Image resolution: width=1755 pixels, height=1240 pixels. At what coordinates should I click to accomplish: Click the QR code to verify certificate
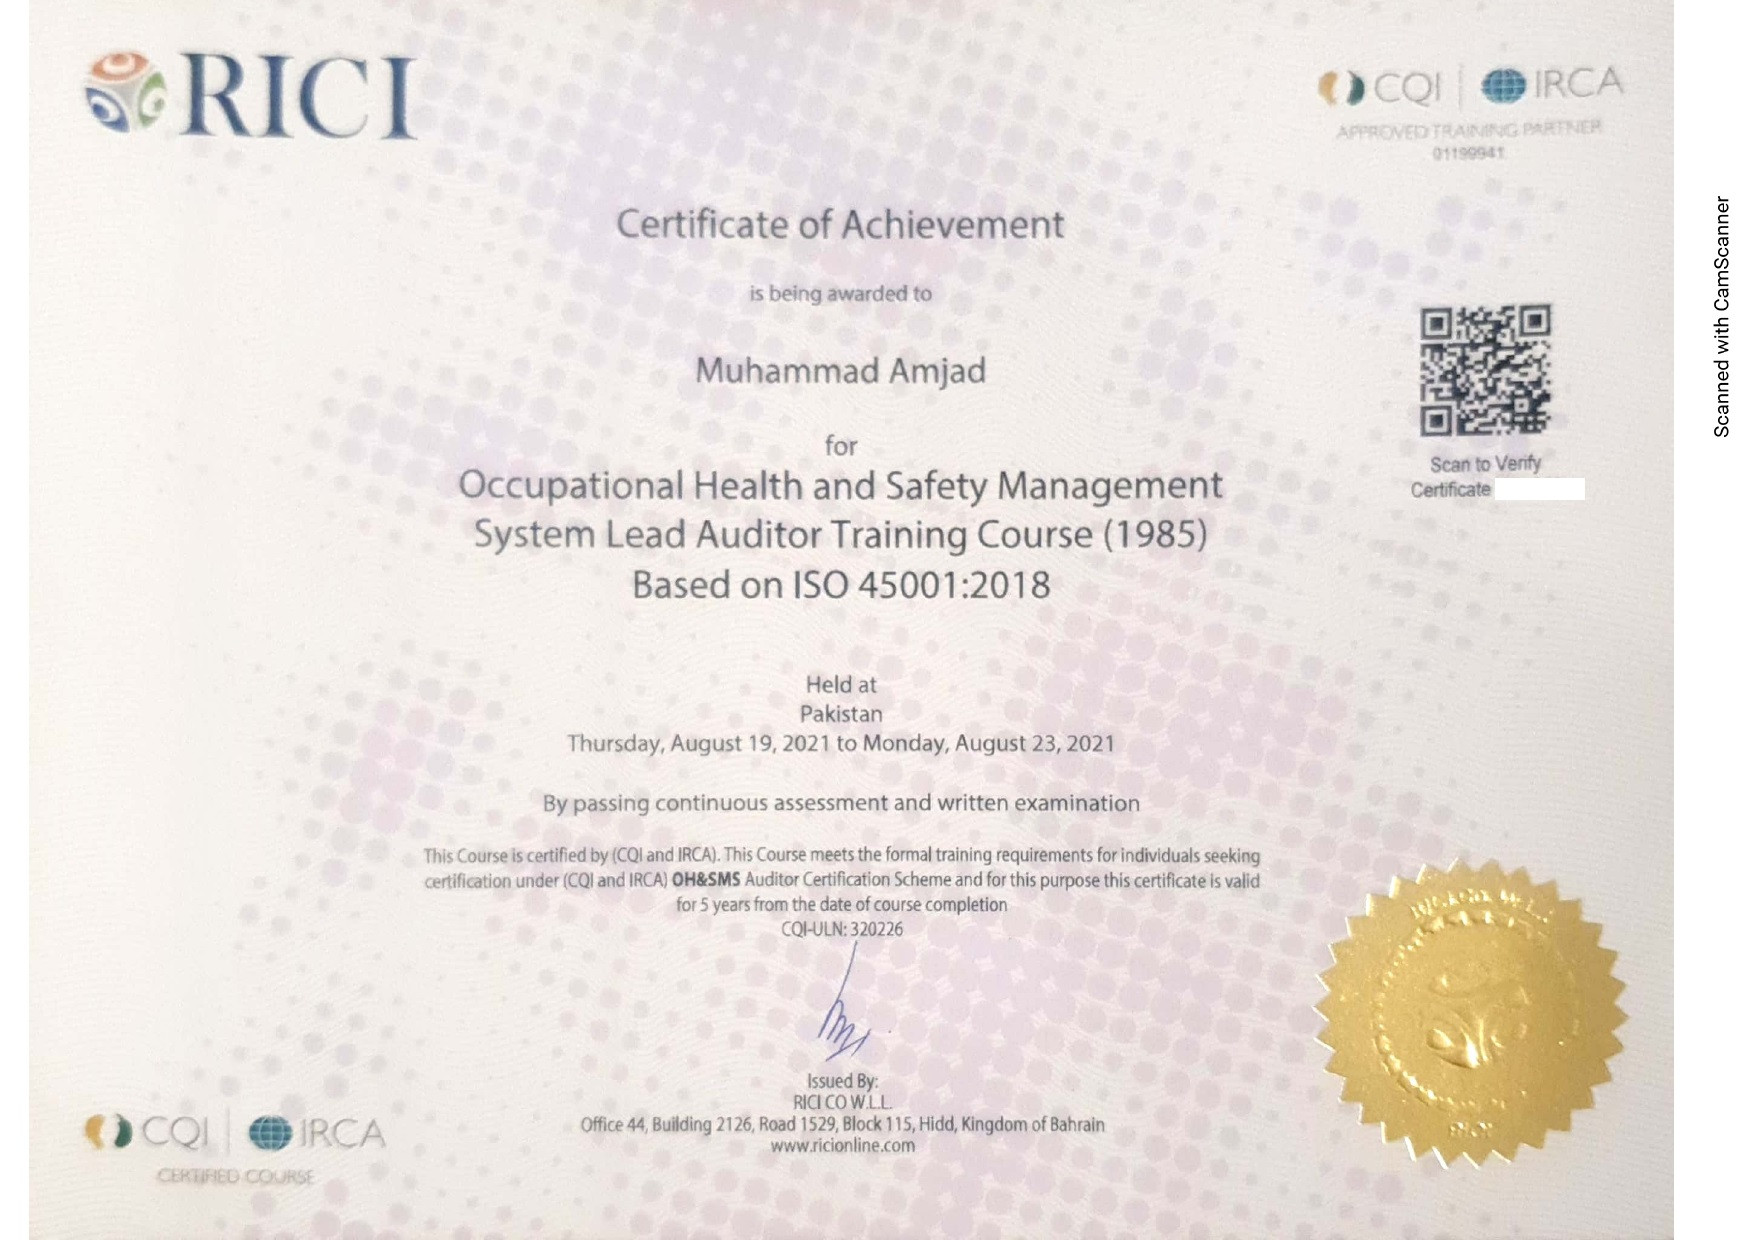tap(1484, 370)
